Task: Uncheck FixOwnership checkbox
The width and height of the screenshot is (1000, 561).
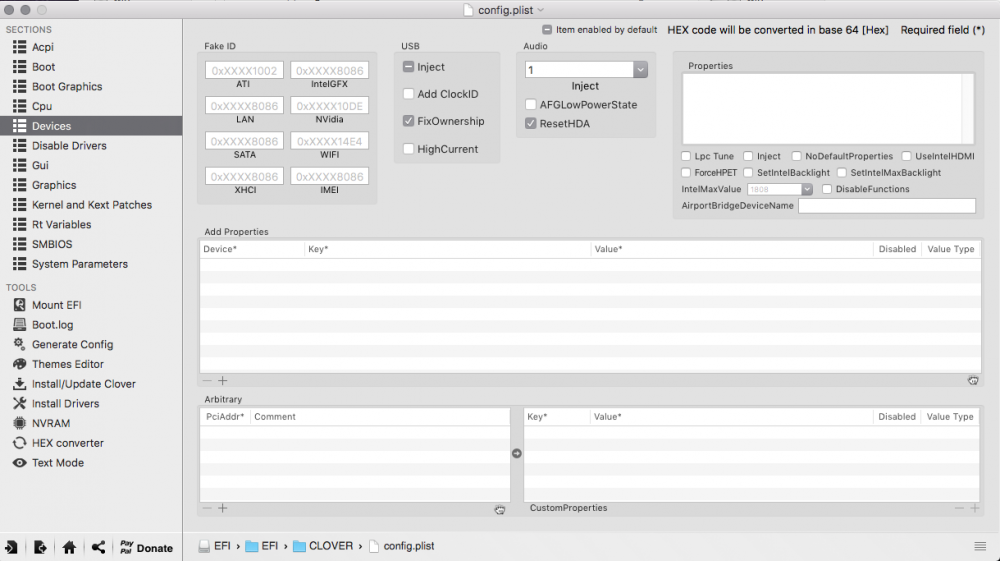Action: 408,120
